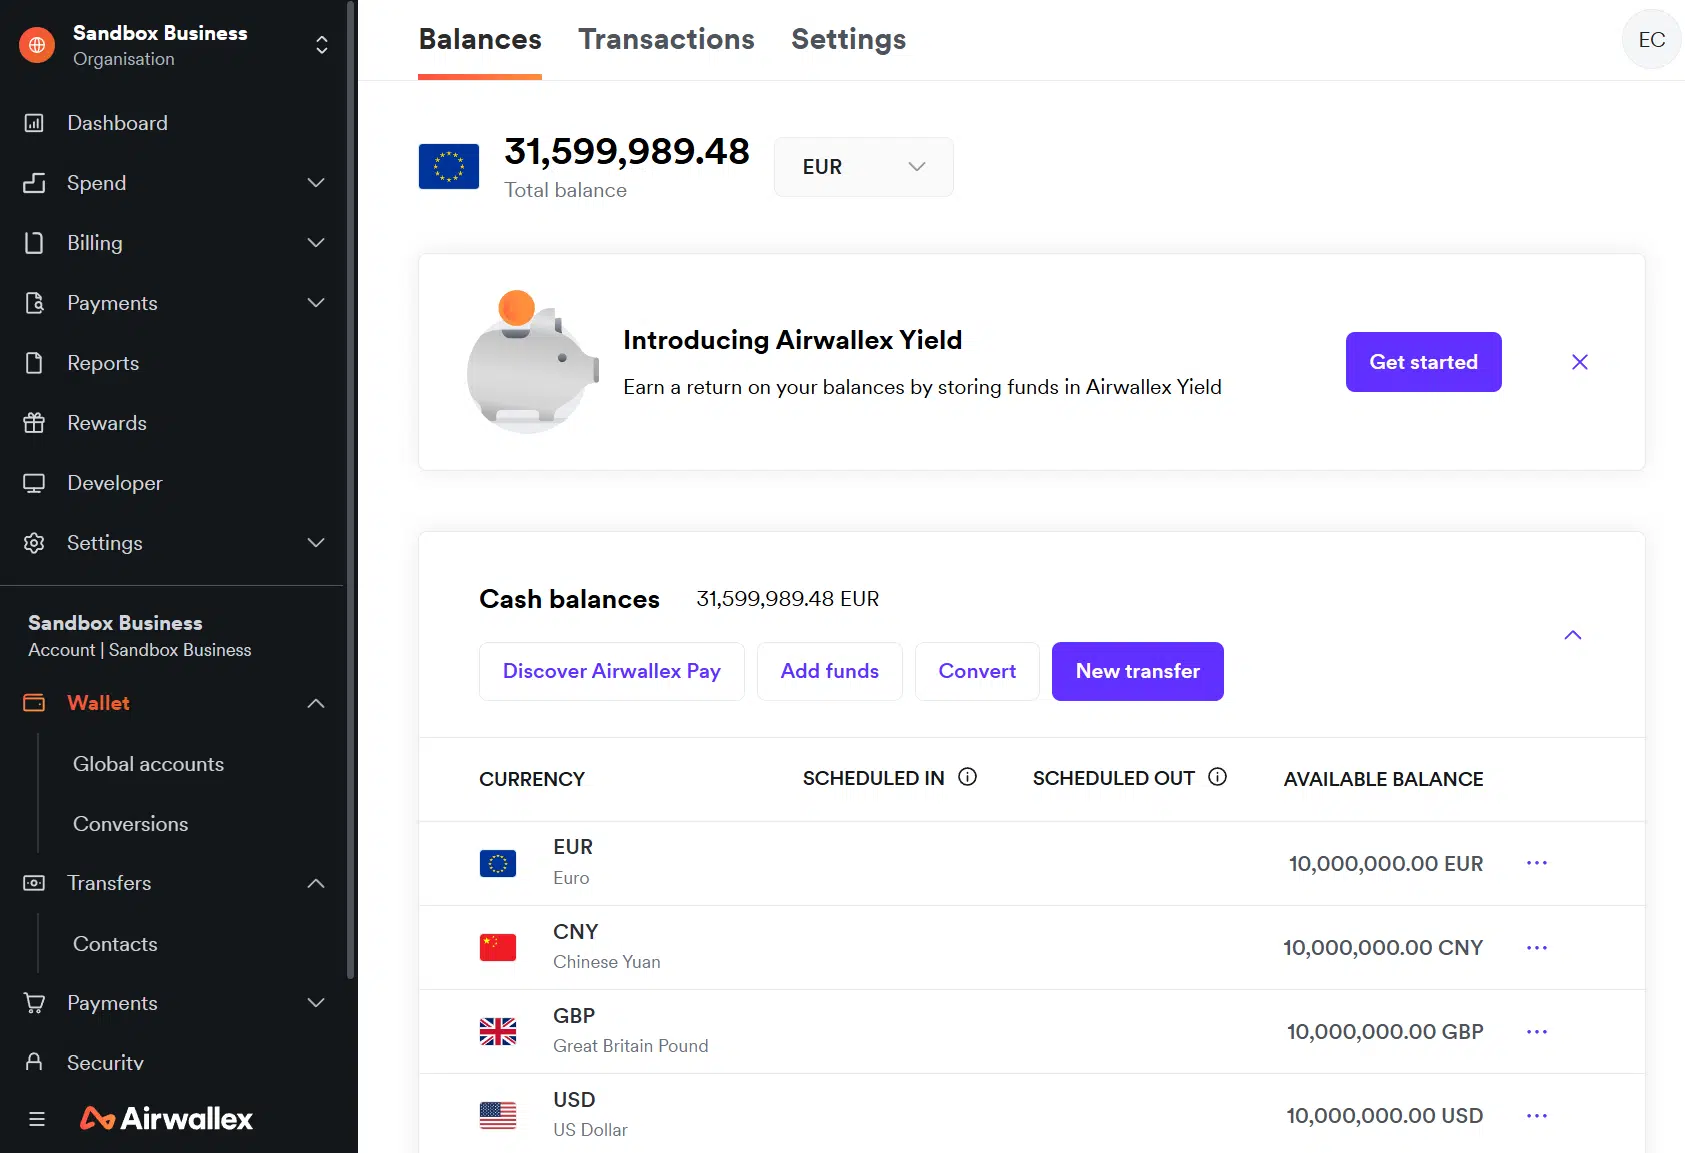Image resolution: width=1685 pixels, height=1153 pixels.
Task: Click the 10,000,000.00 GBP available balance
Action: coord(1385,1032)
